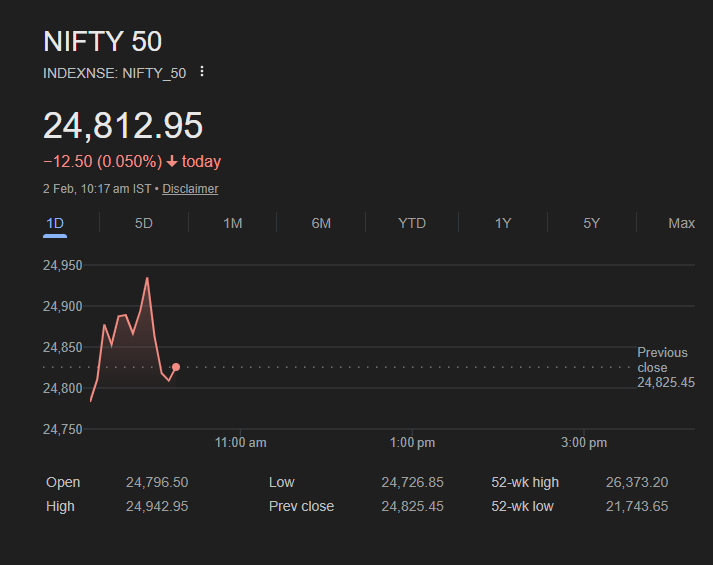
Task: Click the current price dot on chart
Action: pyautogui.click(x=176, y=367)
